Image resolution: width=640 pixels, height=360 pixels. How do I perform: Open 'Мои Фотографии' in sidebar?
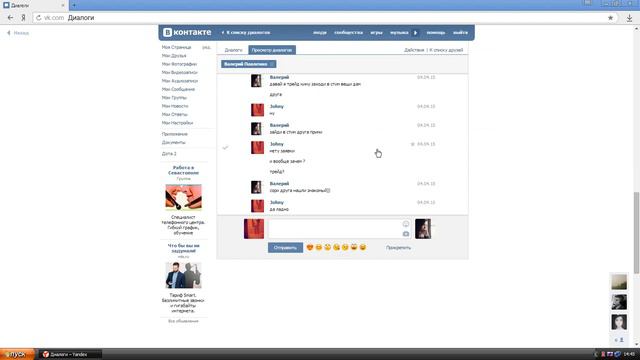pos(179,64)
